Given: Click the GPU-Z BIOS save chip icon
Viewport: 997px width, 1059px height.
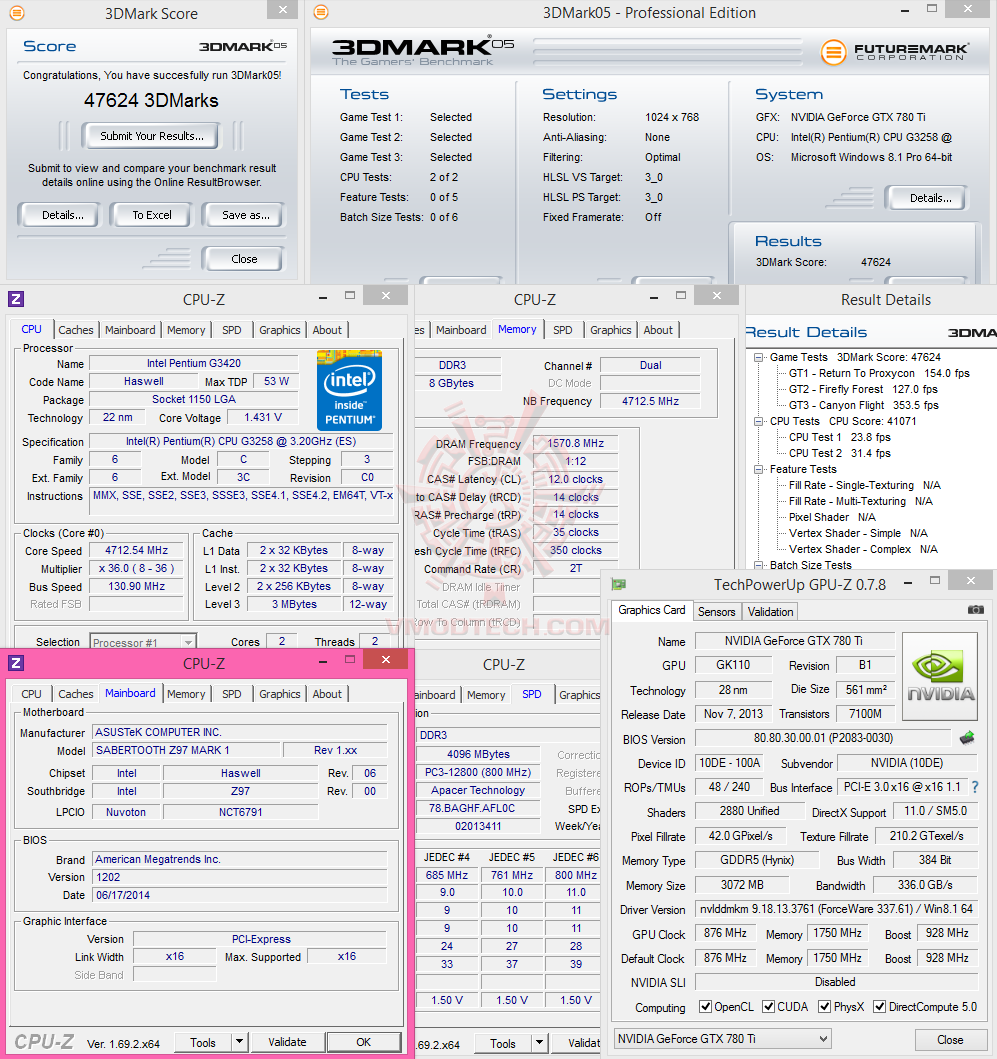Looking at the screenshot, I should point(967,738).
